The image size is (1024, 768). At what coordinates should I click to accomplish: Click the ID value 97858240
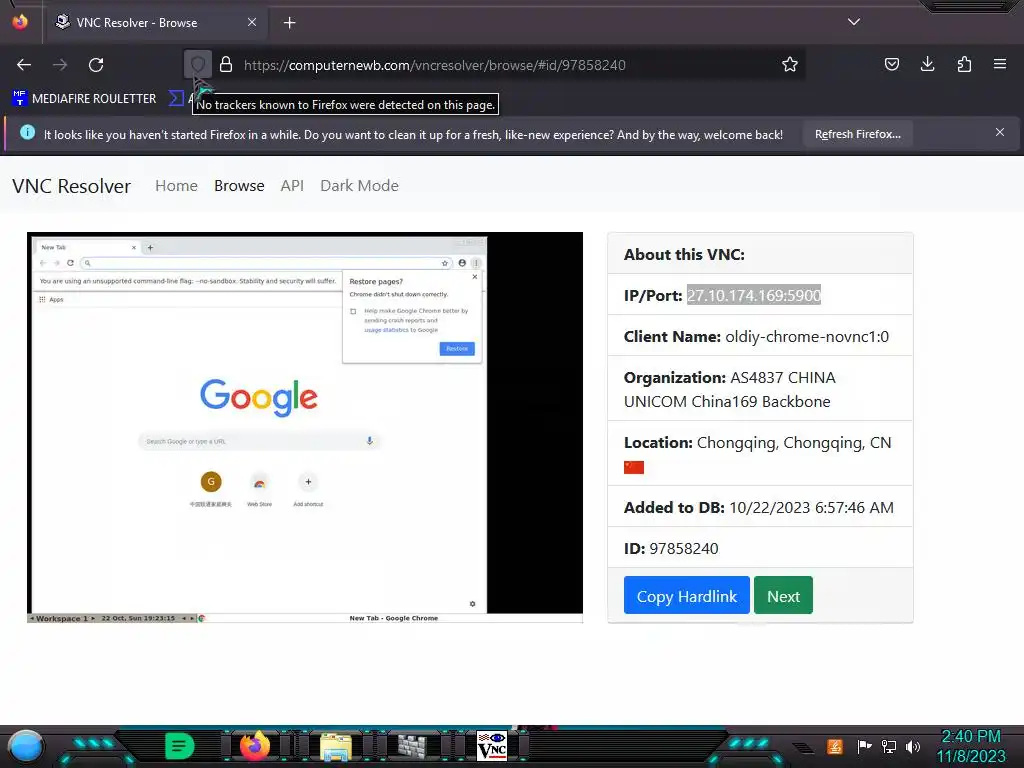coord(684,549)
